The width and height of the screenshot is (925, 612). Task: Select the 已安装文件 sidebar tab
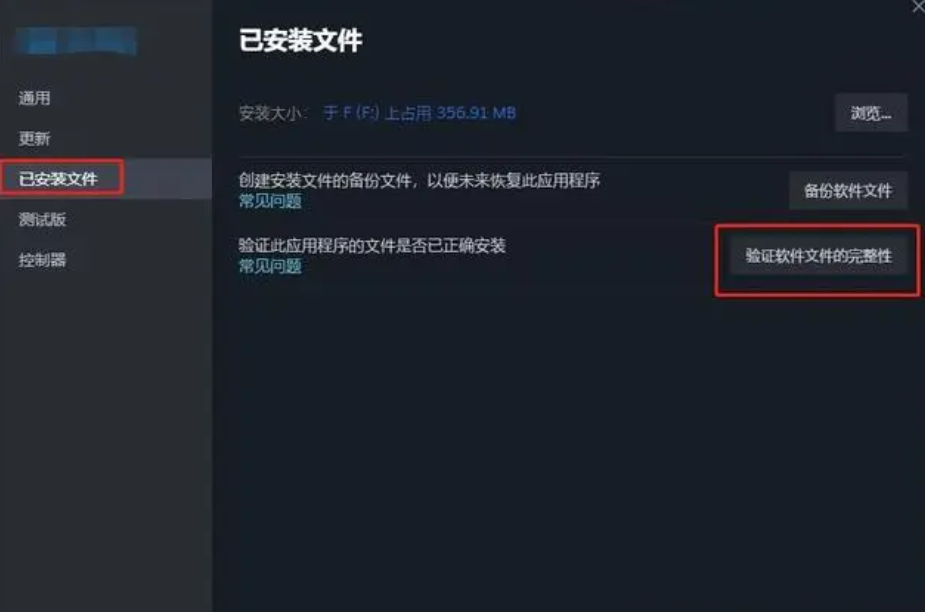coord(58,178)
